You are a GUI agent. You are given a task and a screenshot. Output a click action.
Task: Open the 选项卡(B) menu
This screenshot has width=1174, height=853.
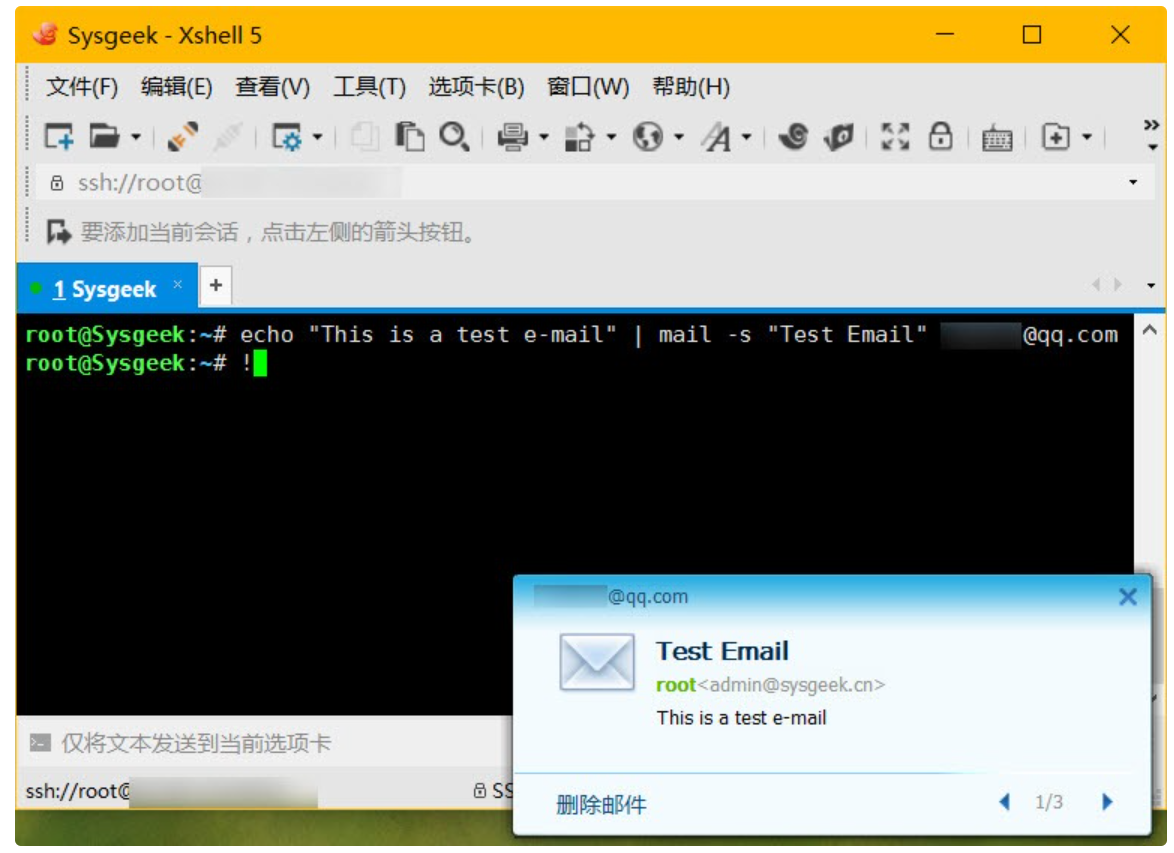click(x=476, y=87)
